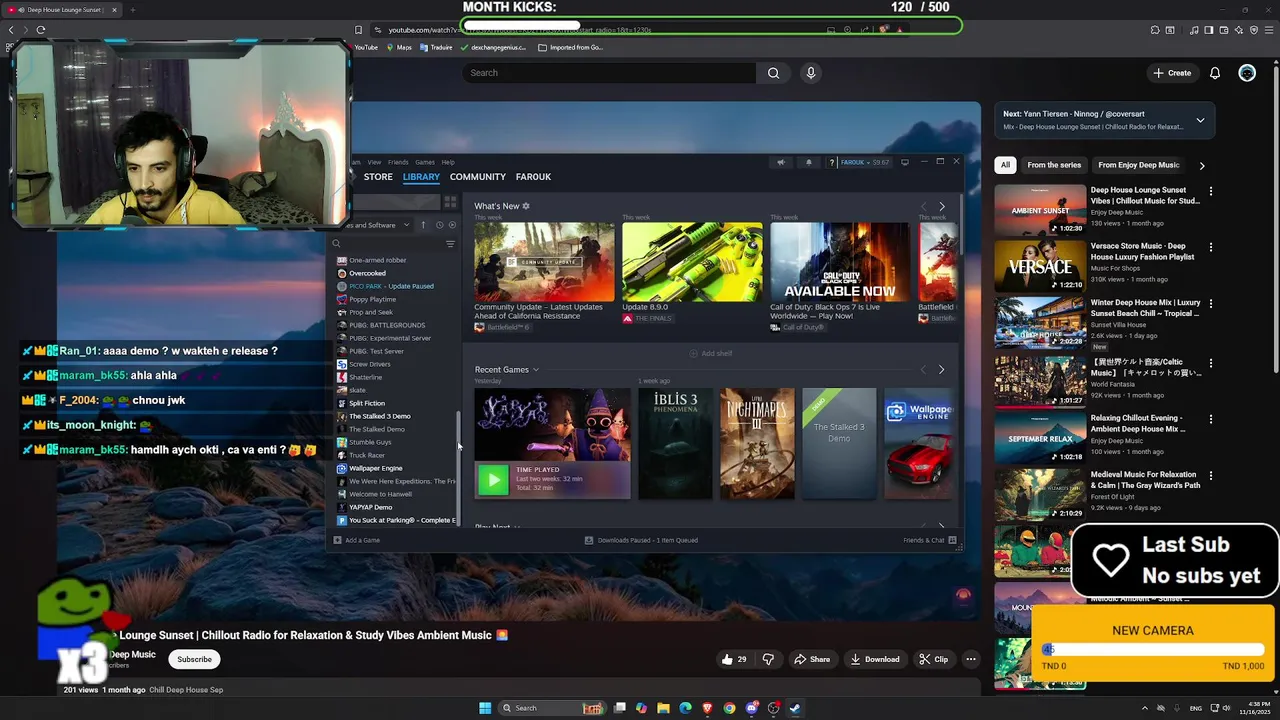Clip the YouTube video
The height and width of the screenshot is (720, 1280).
click(x=933, y=659)
